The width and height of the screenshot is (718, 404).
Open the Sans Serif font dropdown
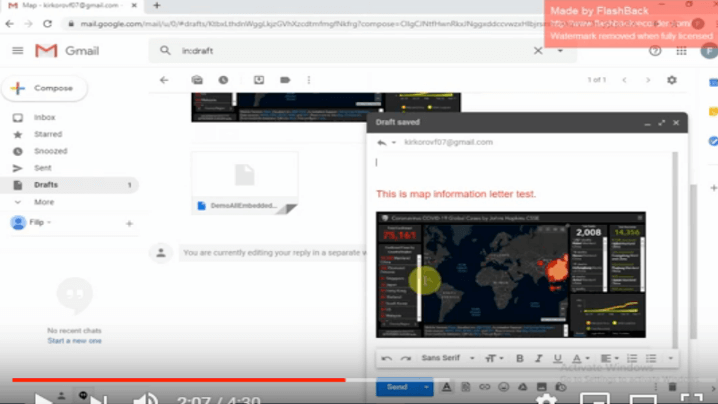(x=447, y=358)
